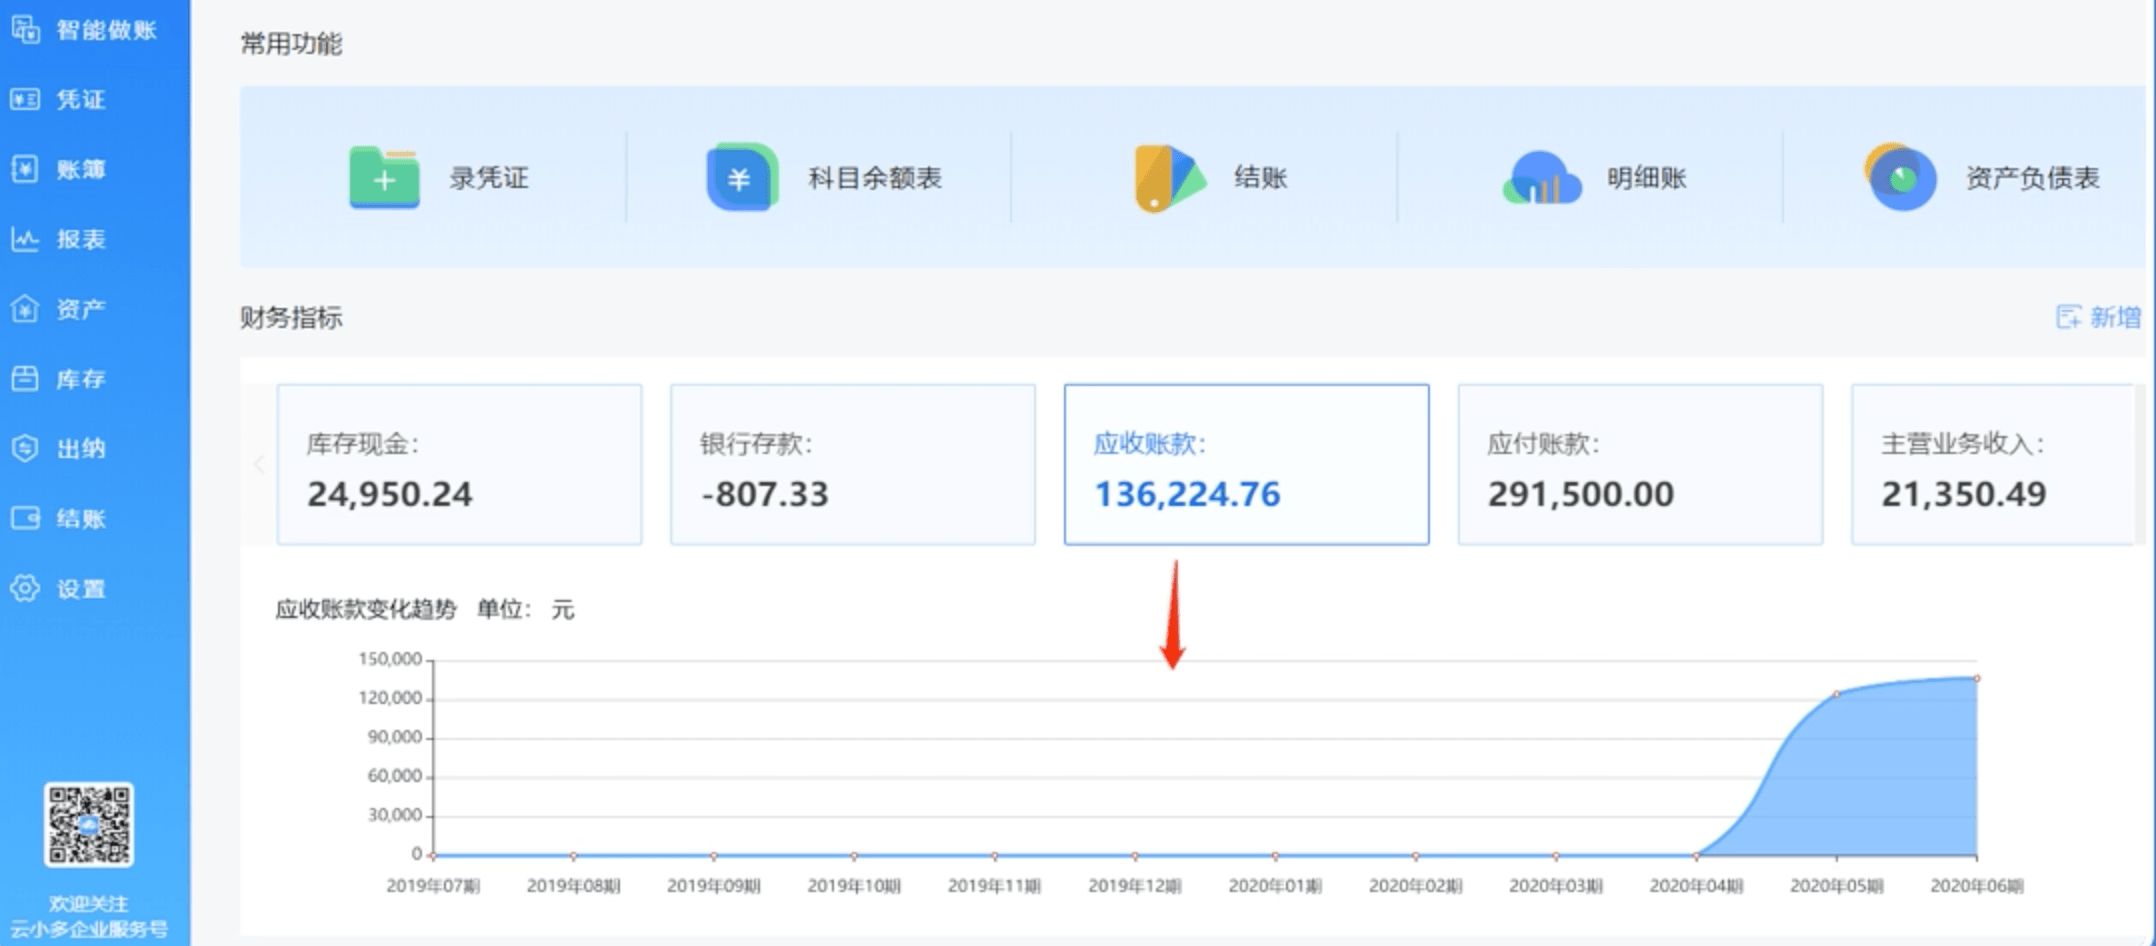Click the 2020年05期 data point on chart

click(x=1836, y=694)
